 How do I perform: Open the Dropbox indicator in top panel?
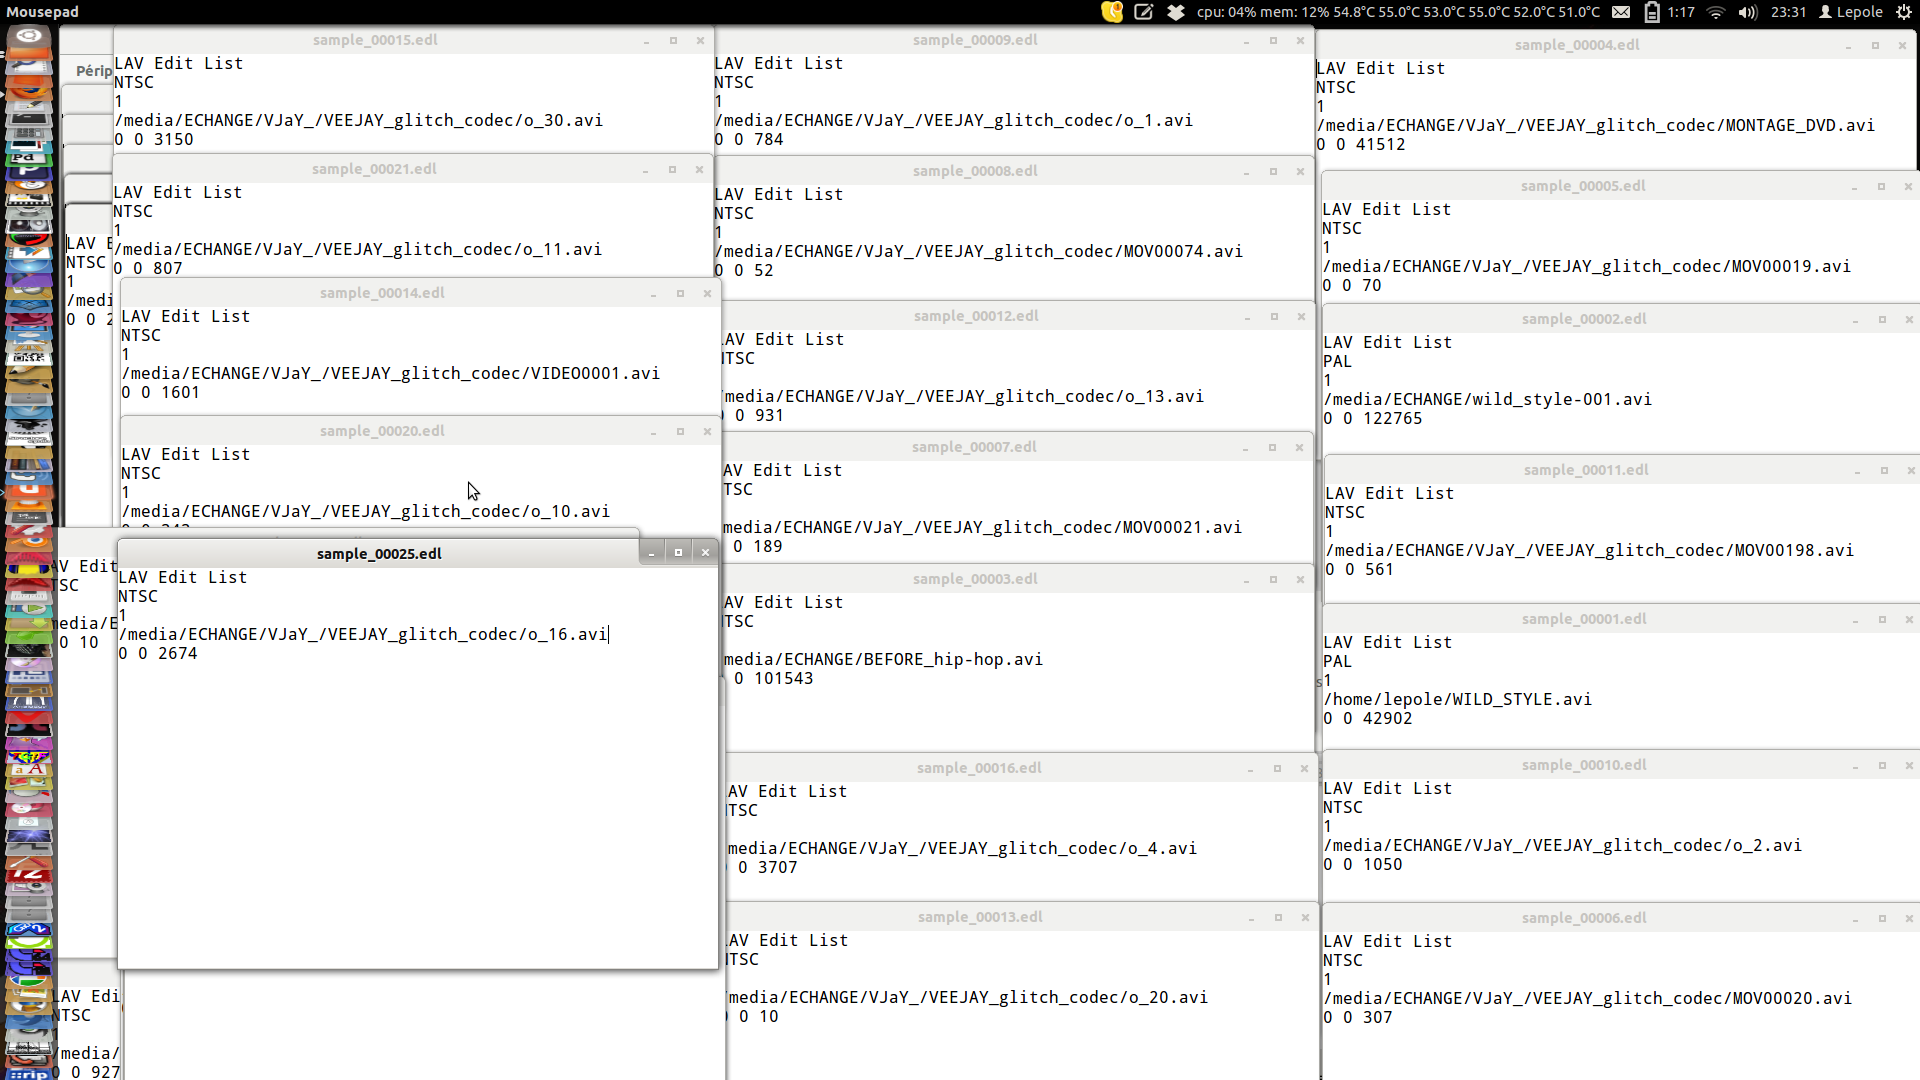1176,12
